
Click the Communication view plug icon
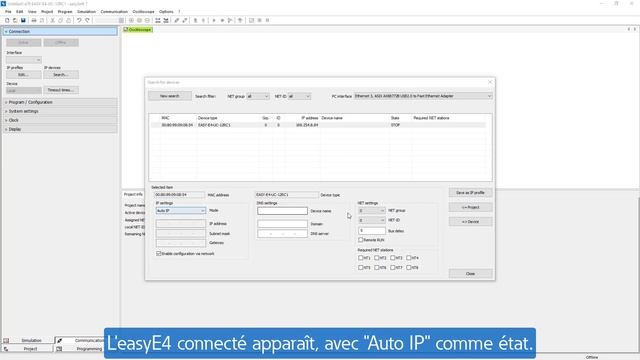60,340
